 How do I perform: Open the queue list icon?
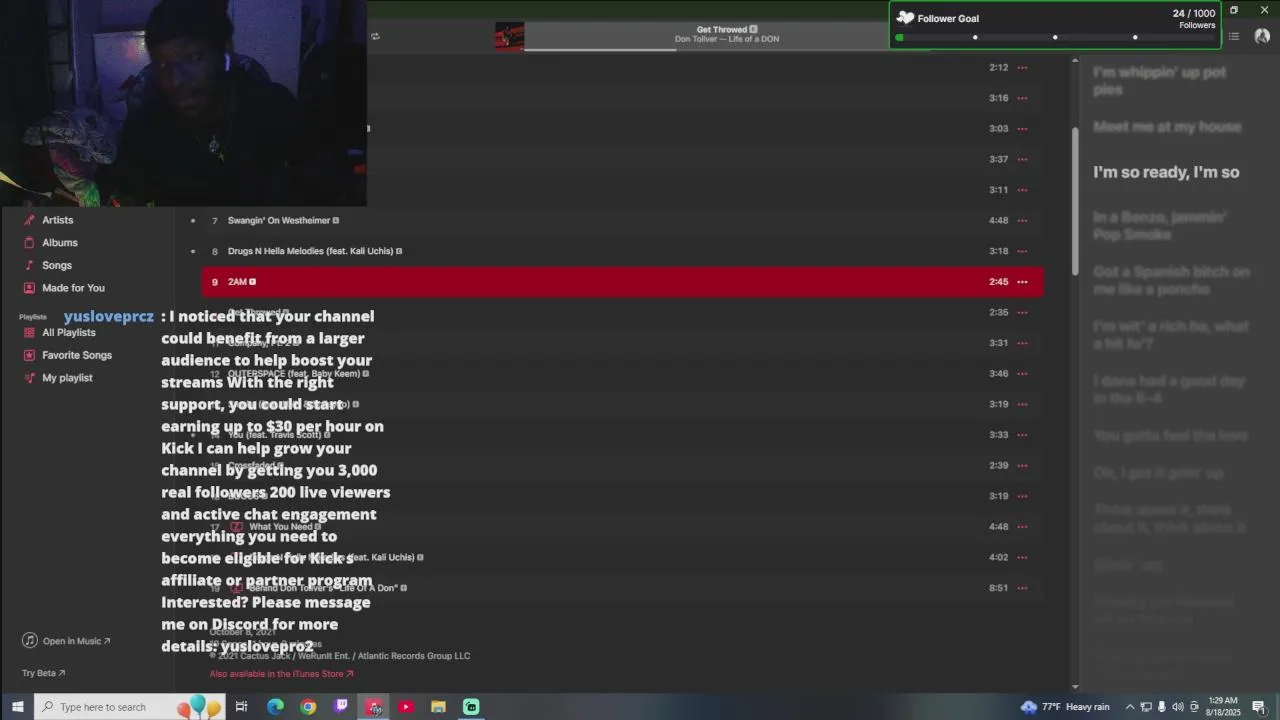click(1234, 36)
